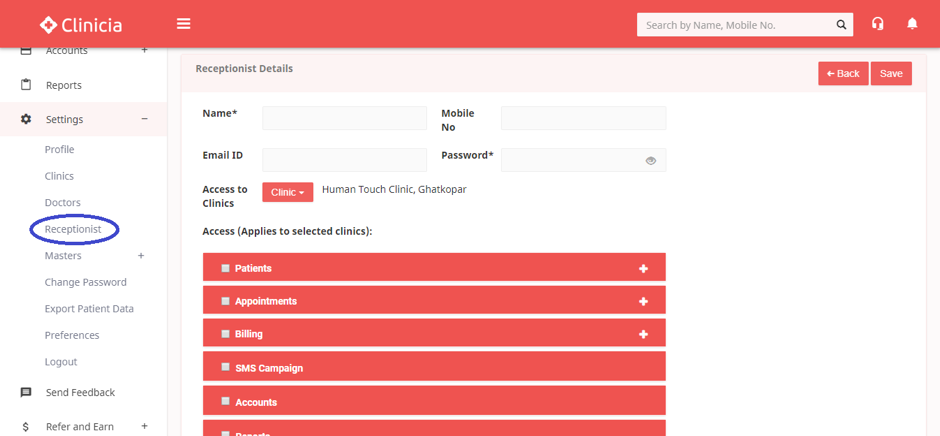Expand the Refer and Earn menu
940x436 pixels.
tap(144, 426)
